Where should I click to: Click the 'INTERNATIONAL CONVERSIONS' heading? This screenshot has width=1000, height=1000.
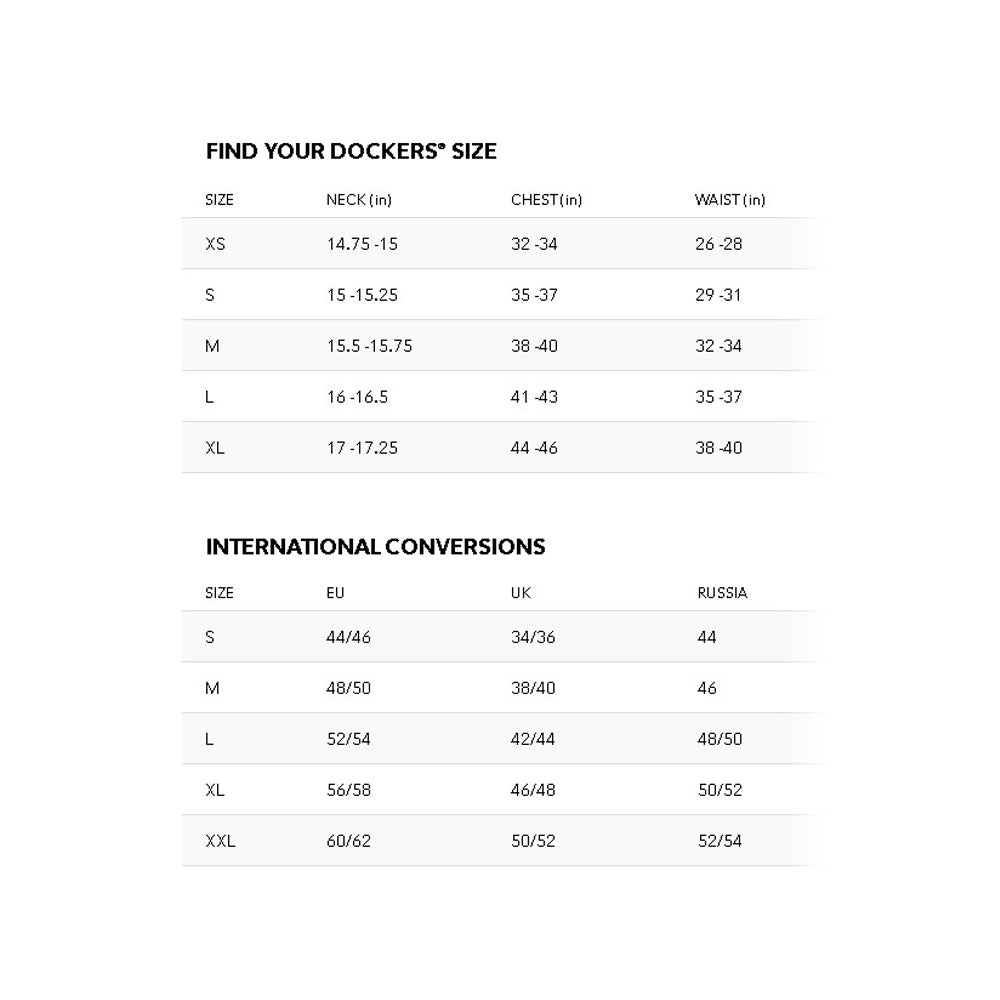pyautogui.click(x=375, y=547)
